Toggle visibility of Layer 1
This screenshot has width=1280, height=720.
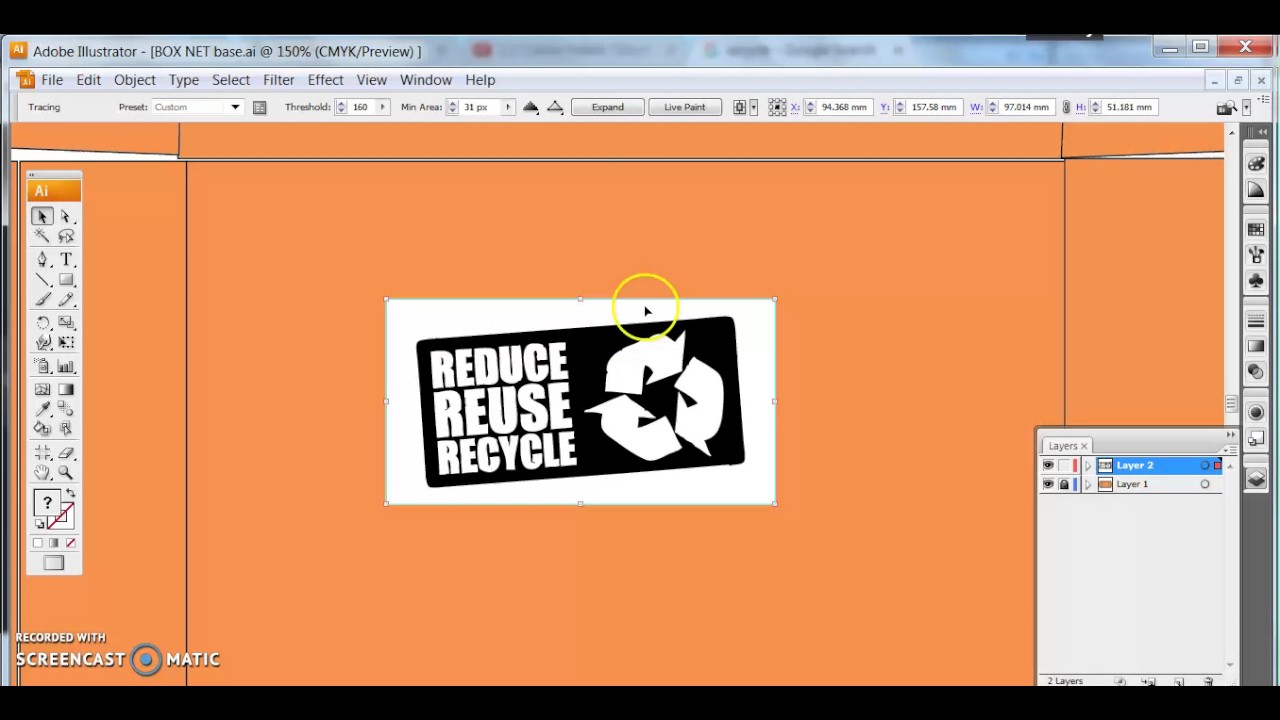pos(1048,484)
